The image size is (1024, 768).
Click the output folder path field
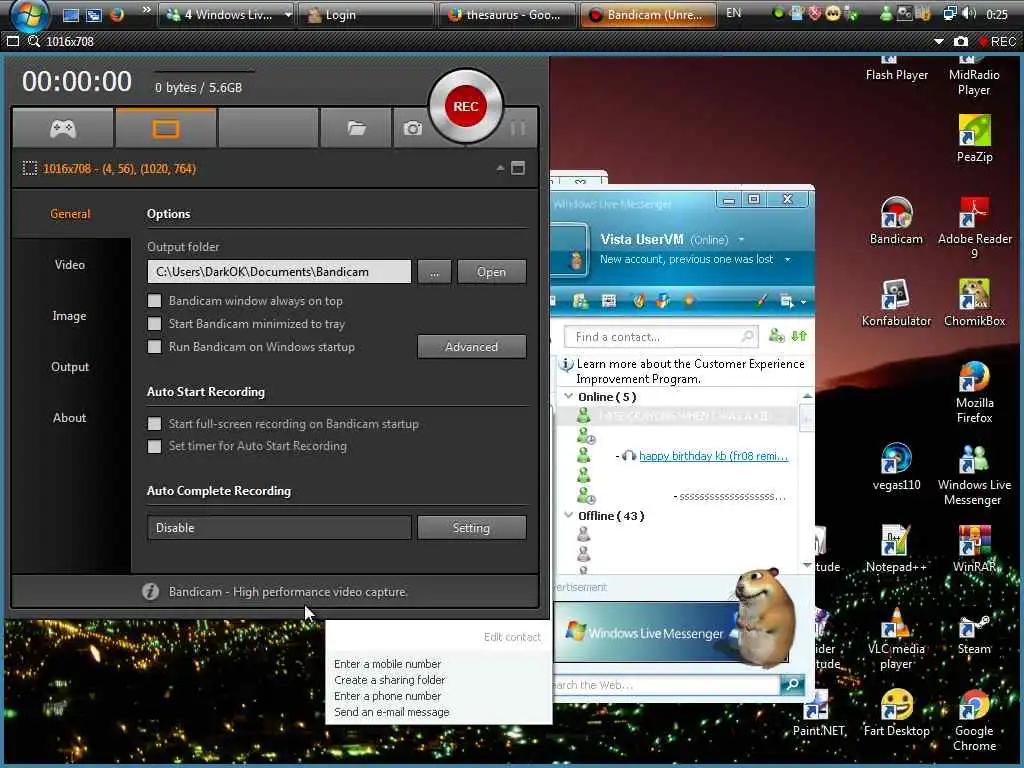280,272
